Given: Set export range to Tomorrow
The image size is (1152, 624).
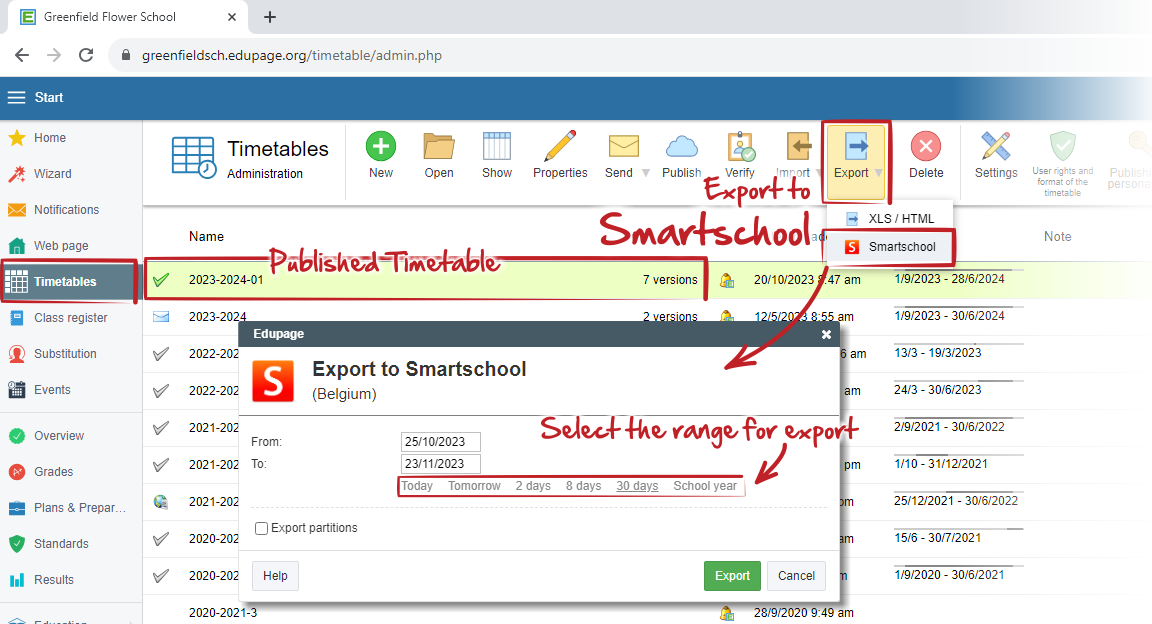Looking at the screenshot, I should (x=474, y=486).
